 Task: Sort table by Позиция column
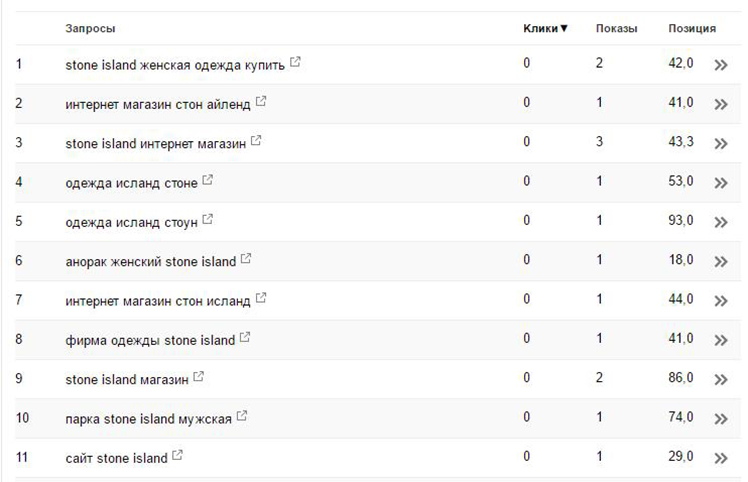[x=692, y=29]
